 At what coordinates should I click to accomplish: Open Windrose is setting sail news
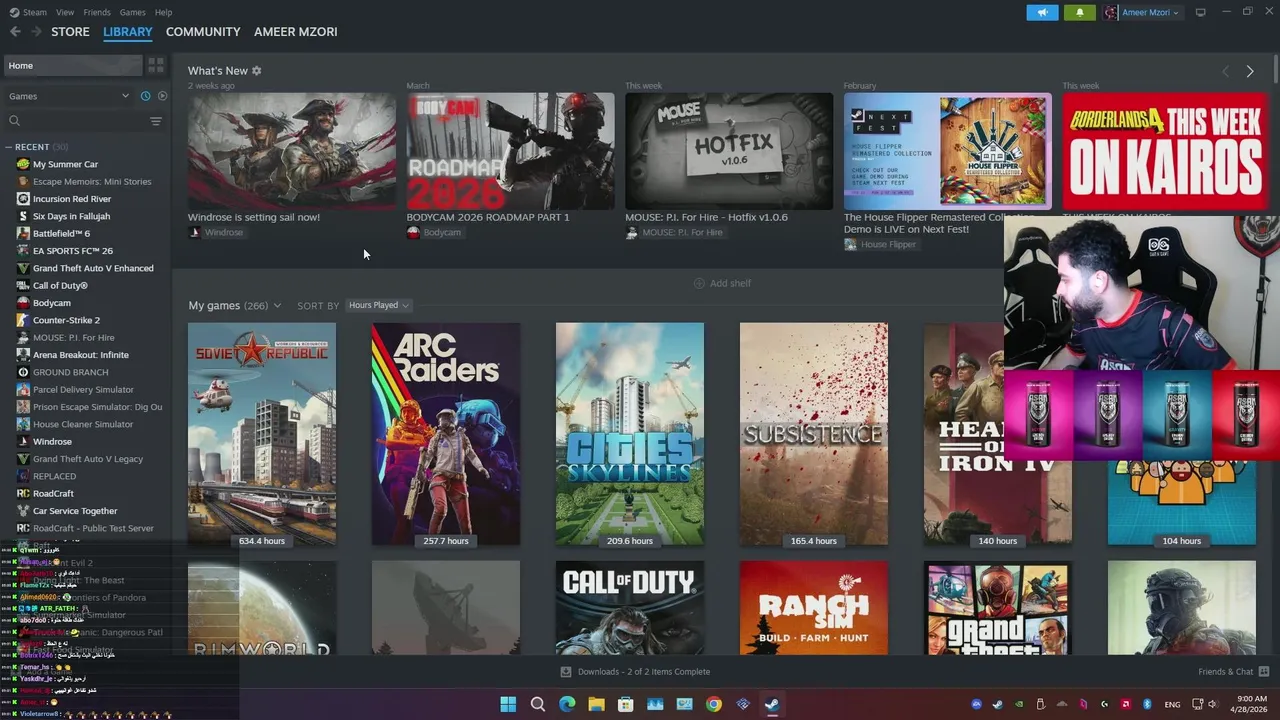[x=291, y=152]
